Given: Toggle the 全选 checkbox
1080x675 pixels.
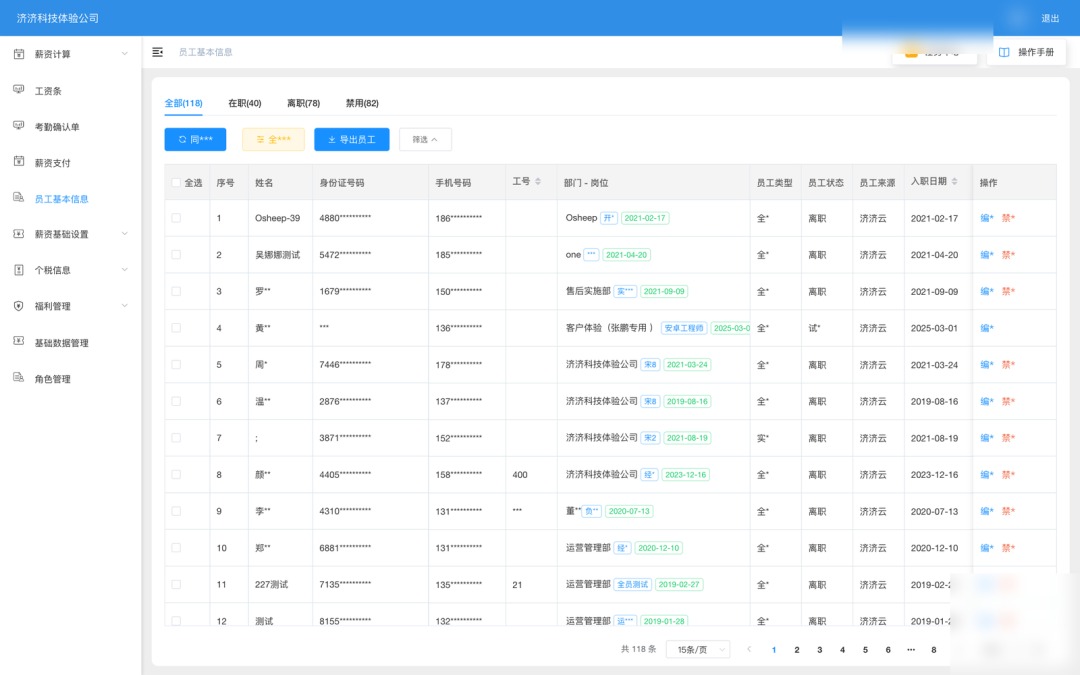Looking at the screenshot, I should [176, 183].
